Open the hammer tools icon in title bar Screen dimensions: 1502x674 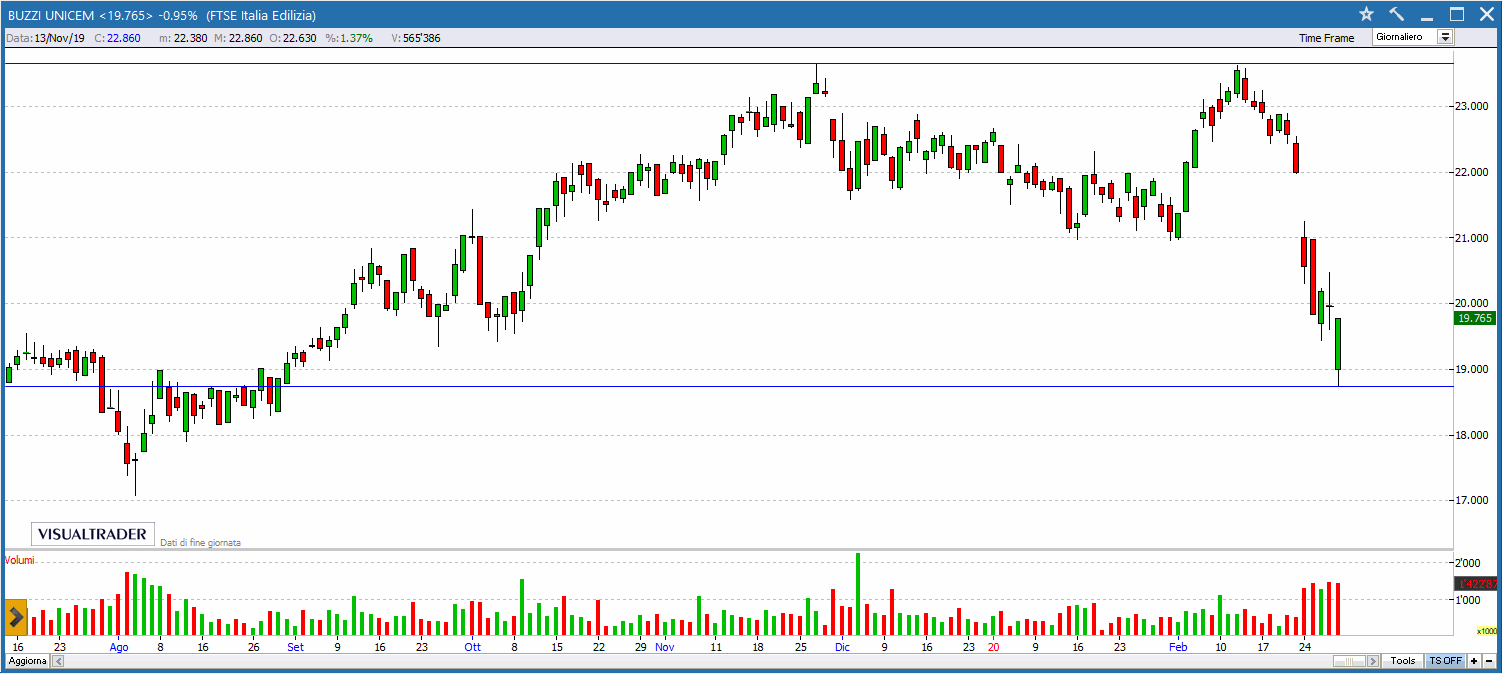[1397, 14]
